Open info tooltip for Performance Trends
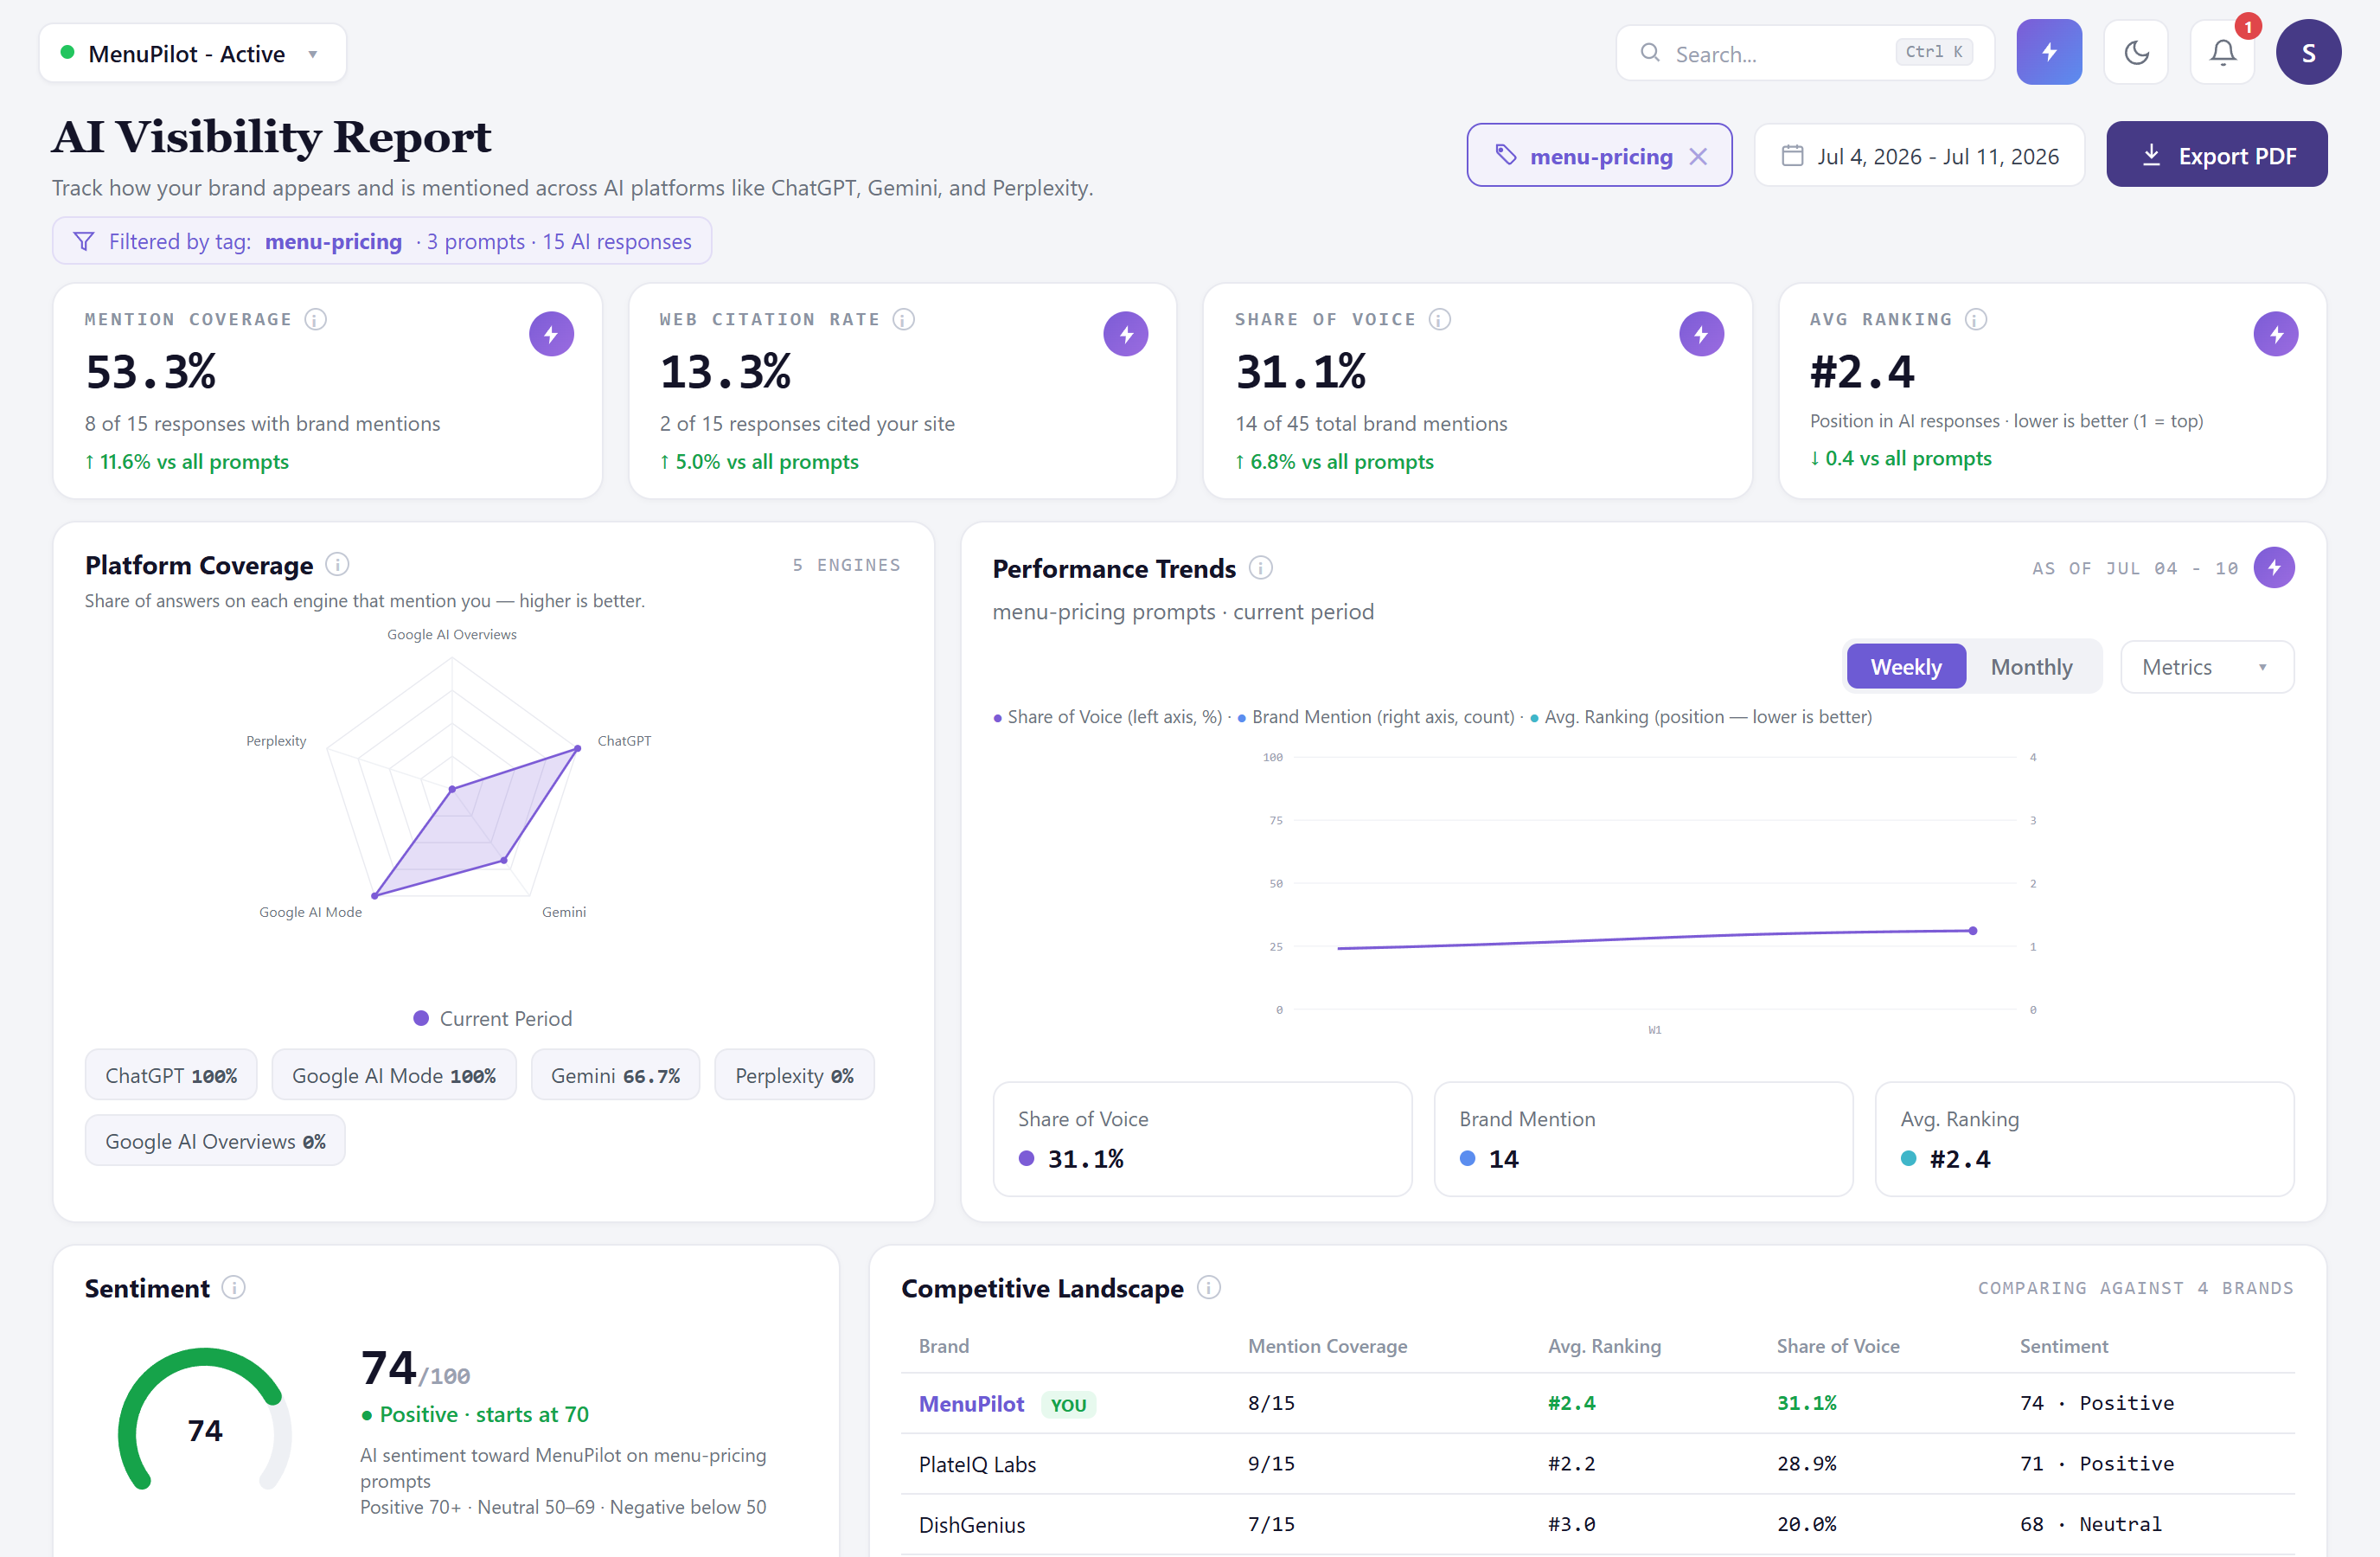 point(1260,568)
